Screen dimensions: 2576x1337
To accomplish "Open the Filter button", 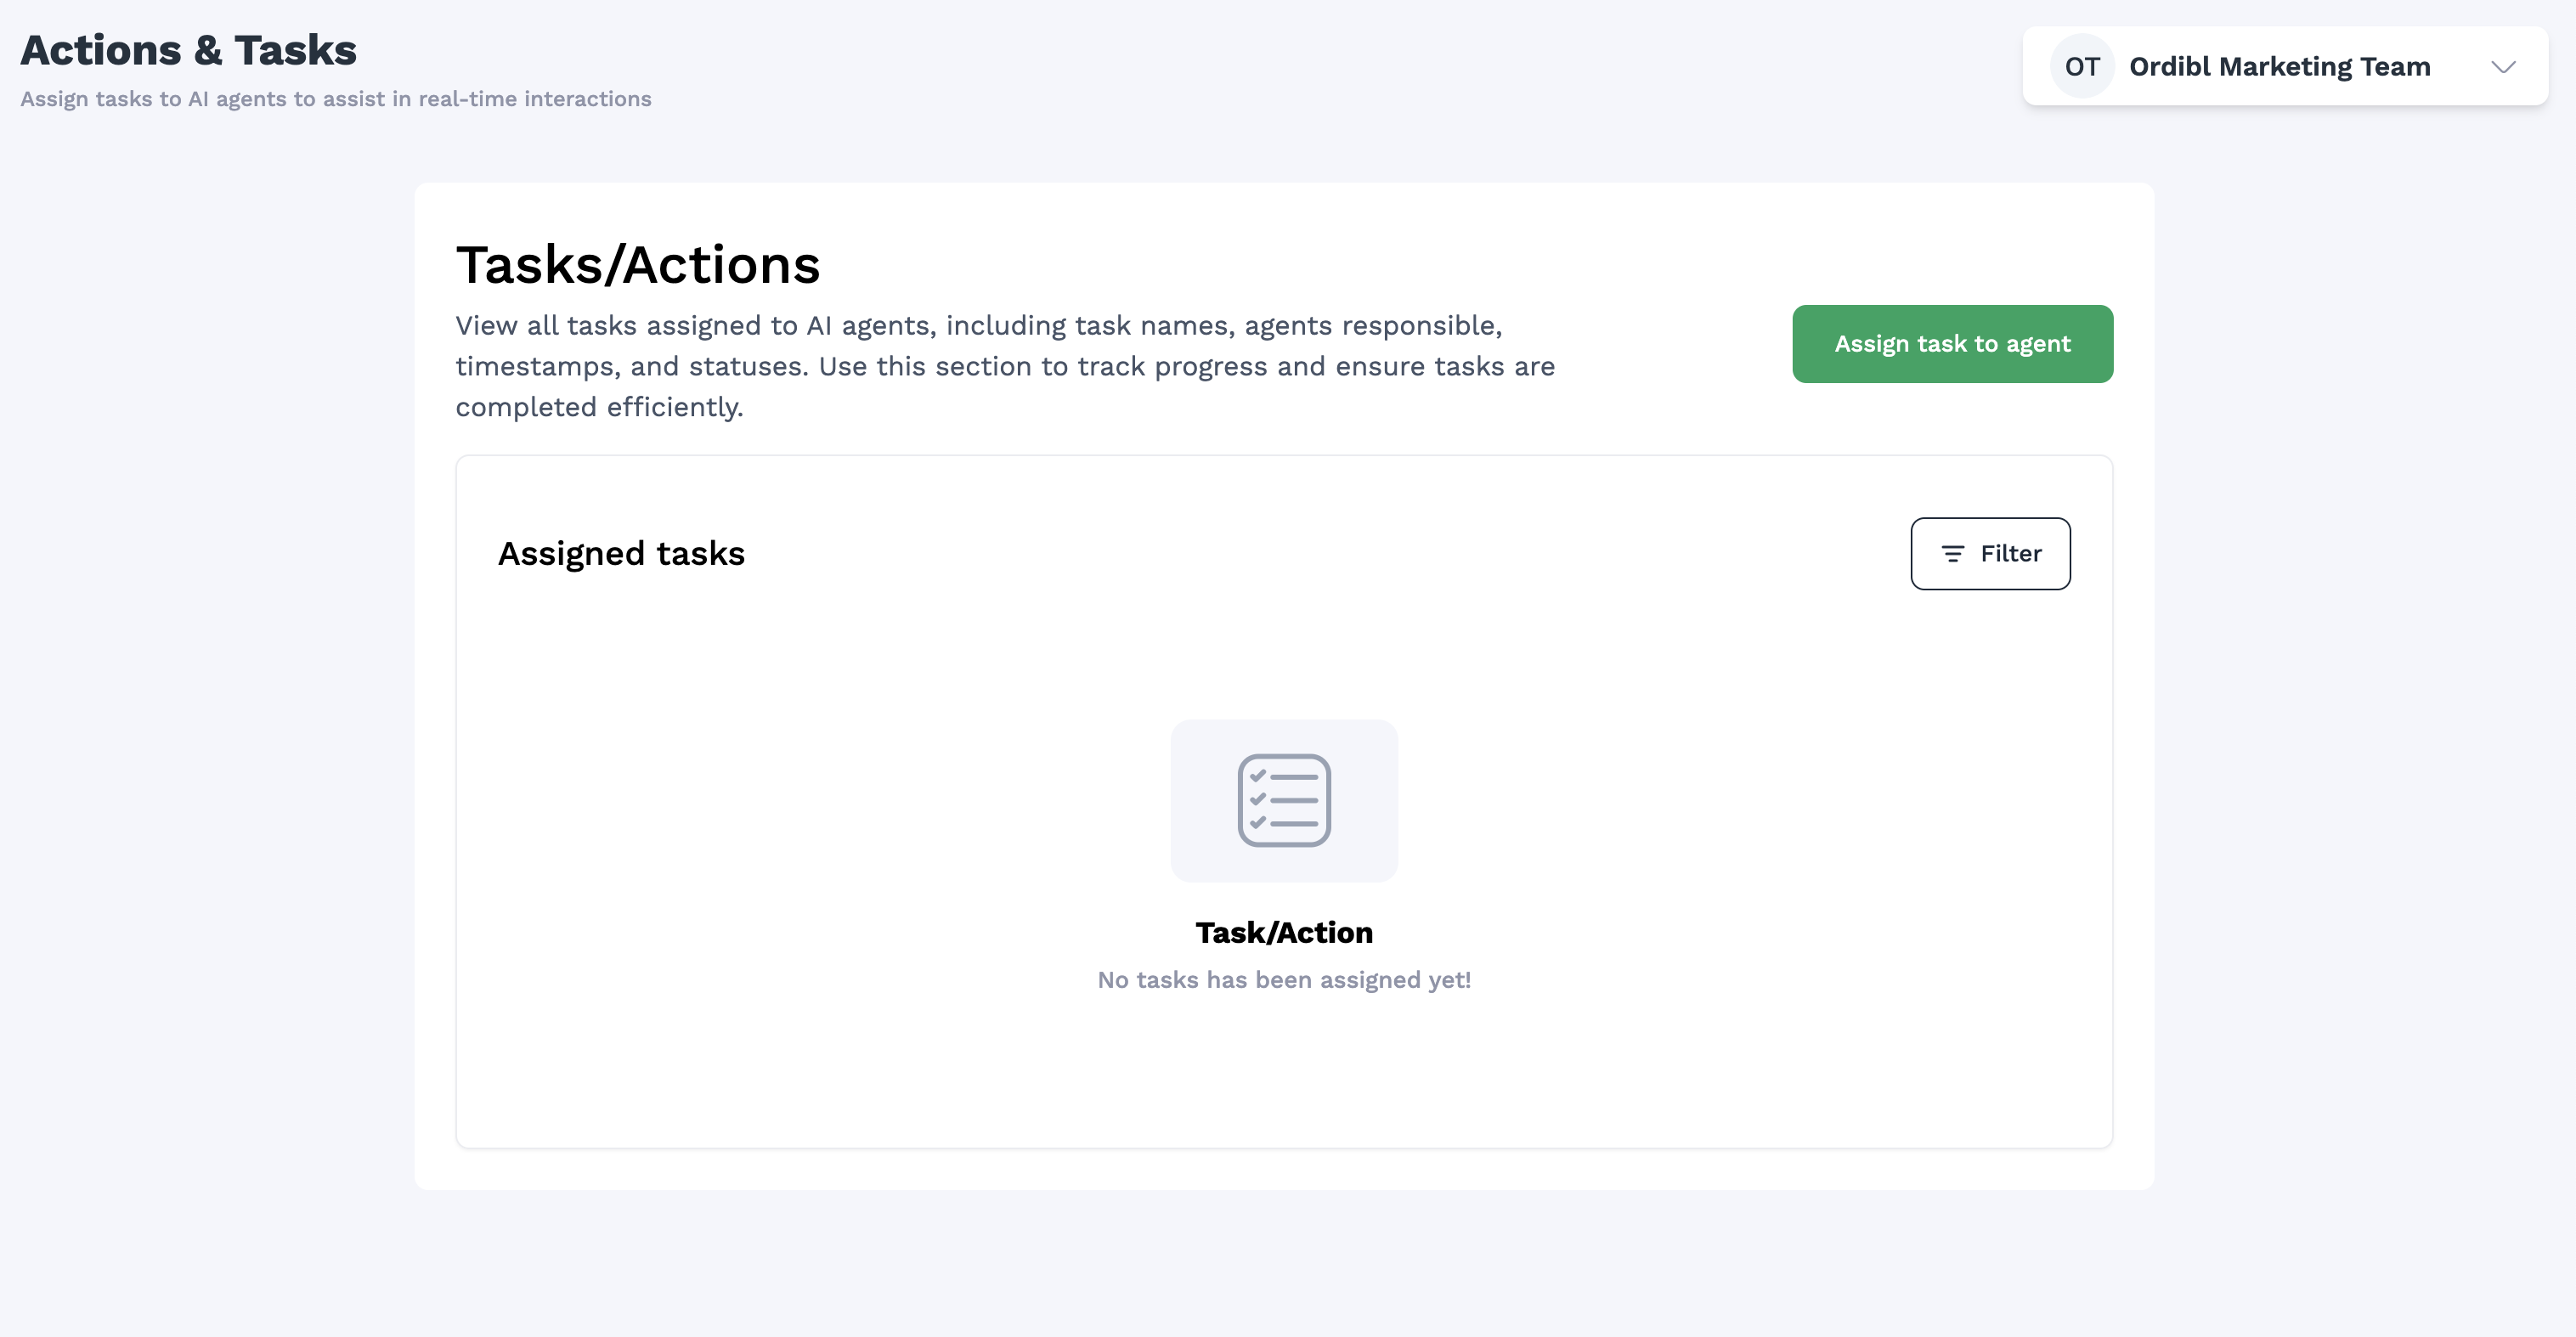I will (x=1990, y=554).
